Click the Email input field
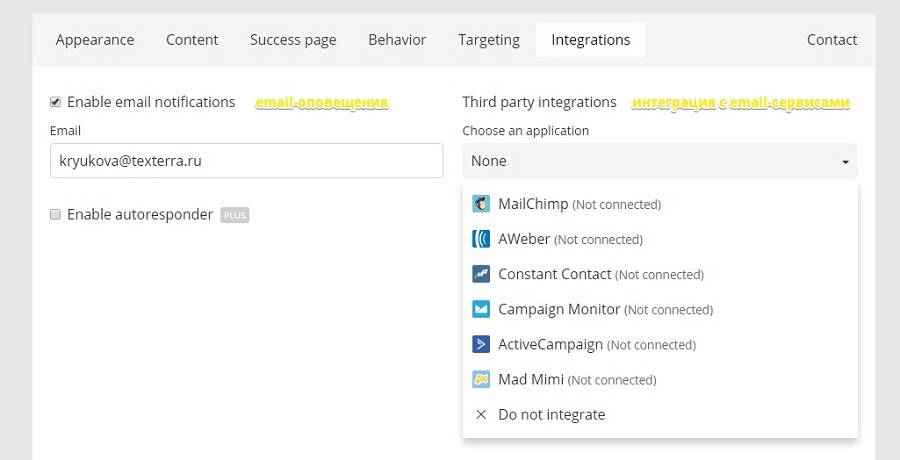 click(246, 160)
